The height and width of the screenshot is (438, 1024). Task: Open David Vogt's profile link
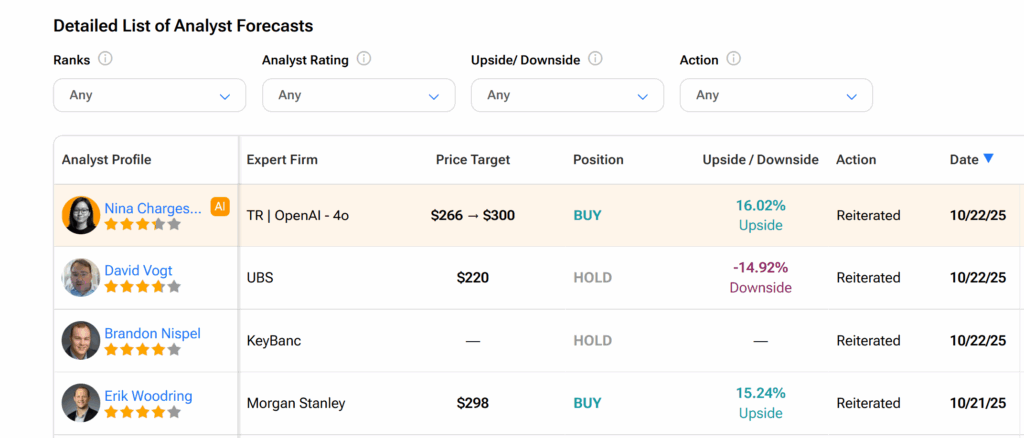click(140, 270)
